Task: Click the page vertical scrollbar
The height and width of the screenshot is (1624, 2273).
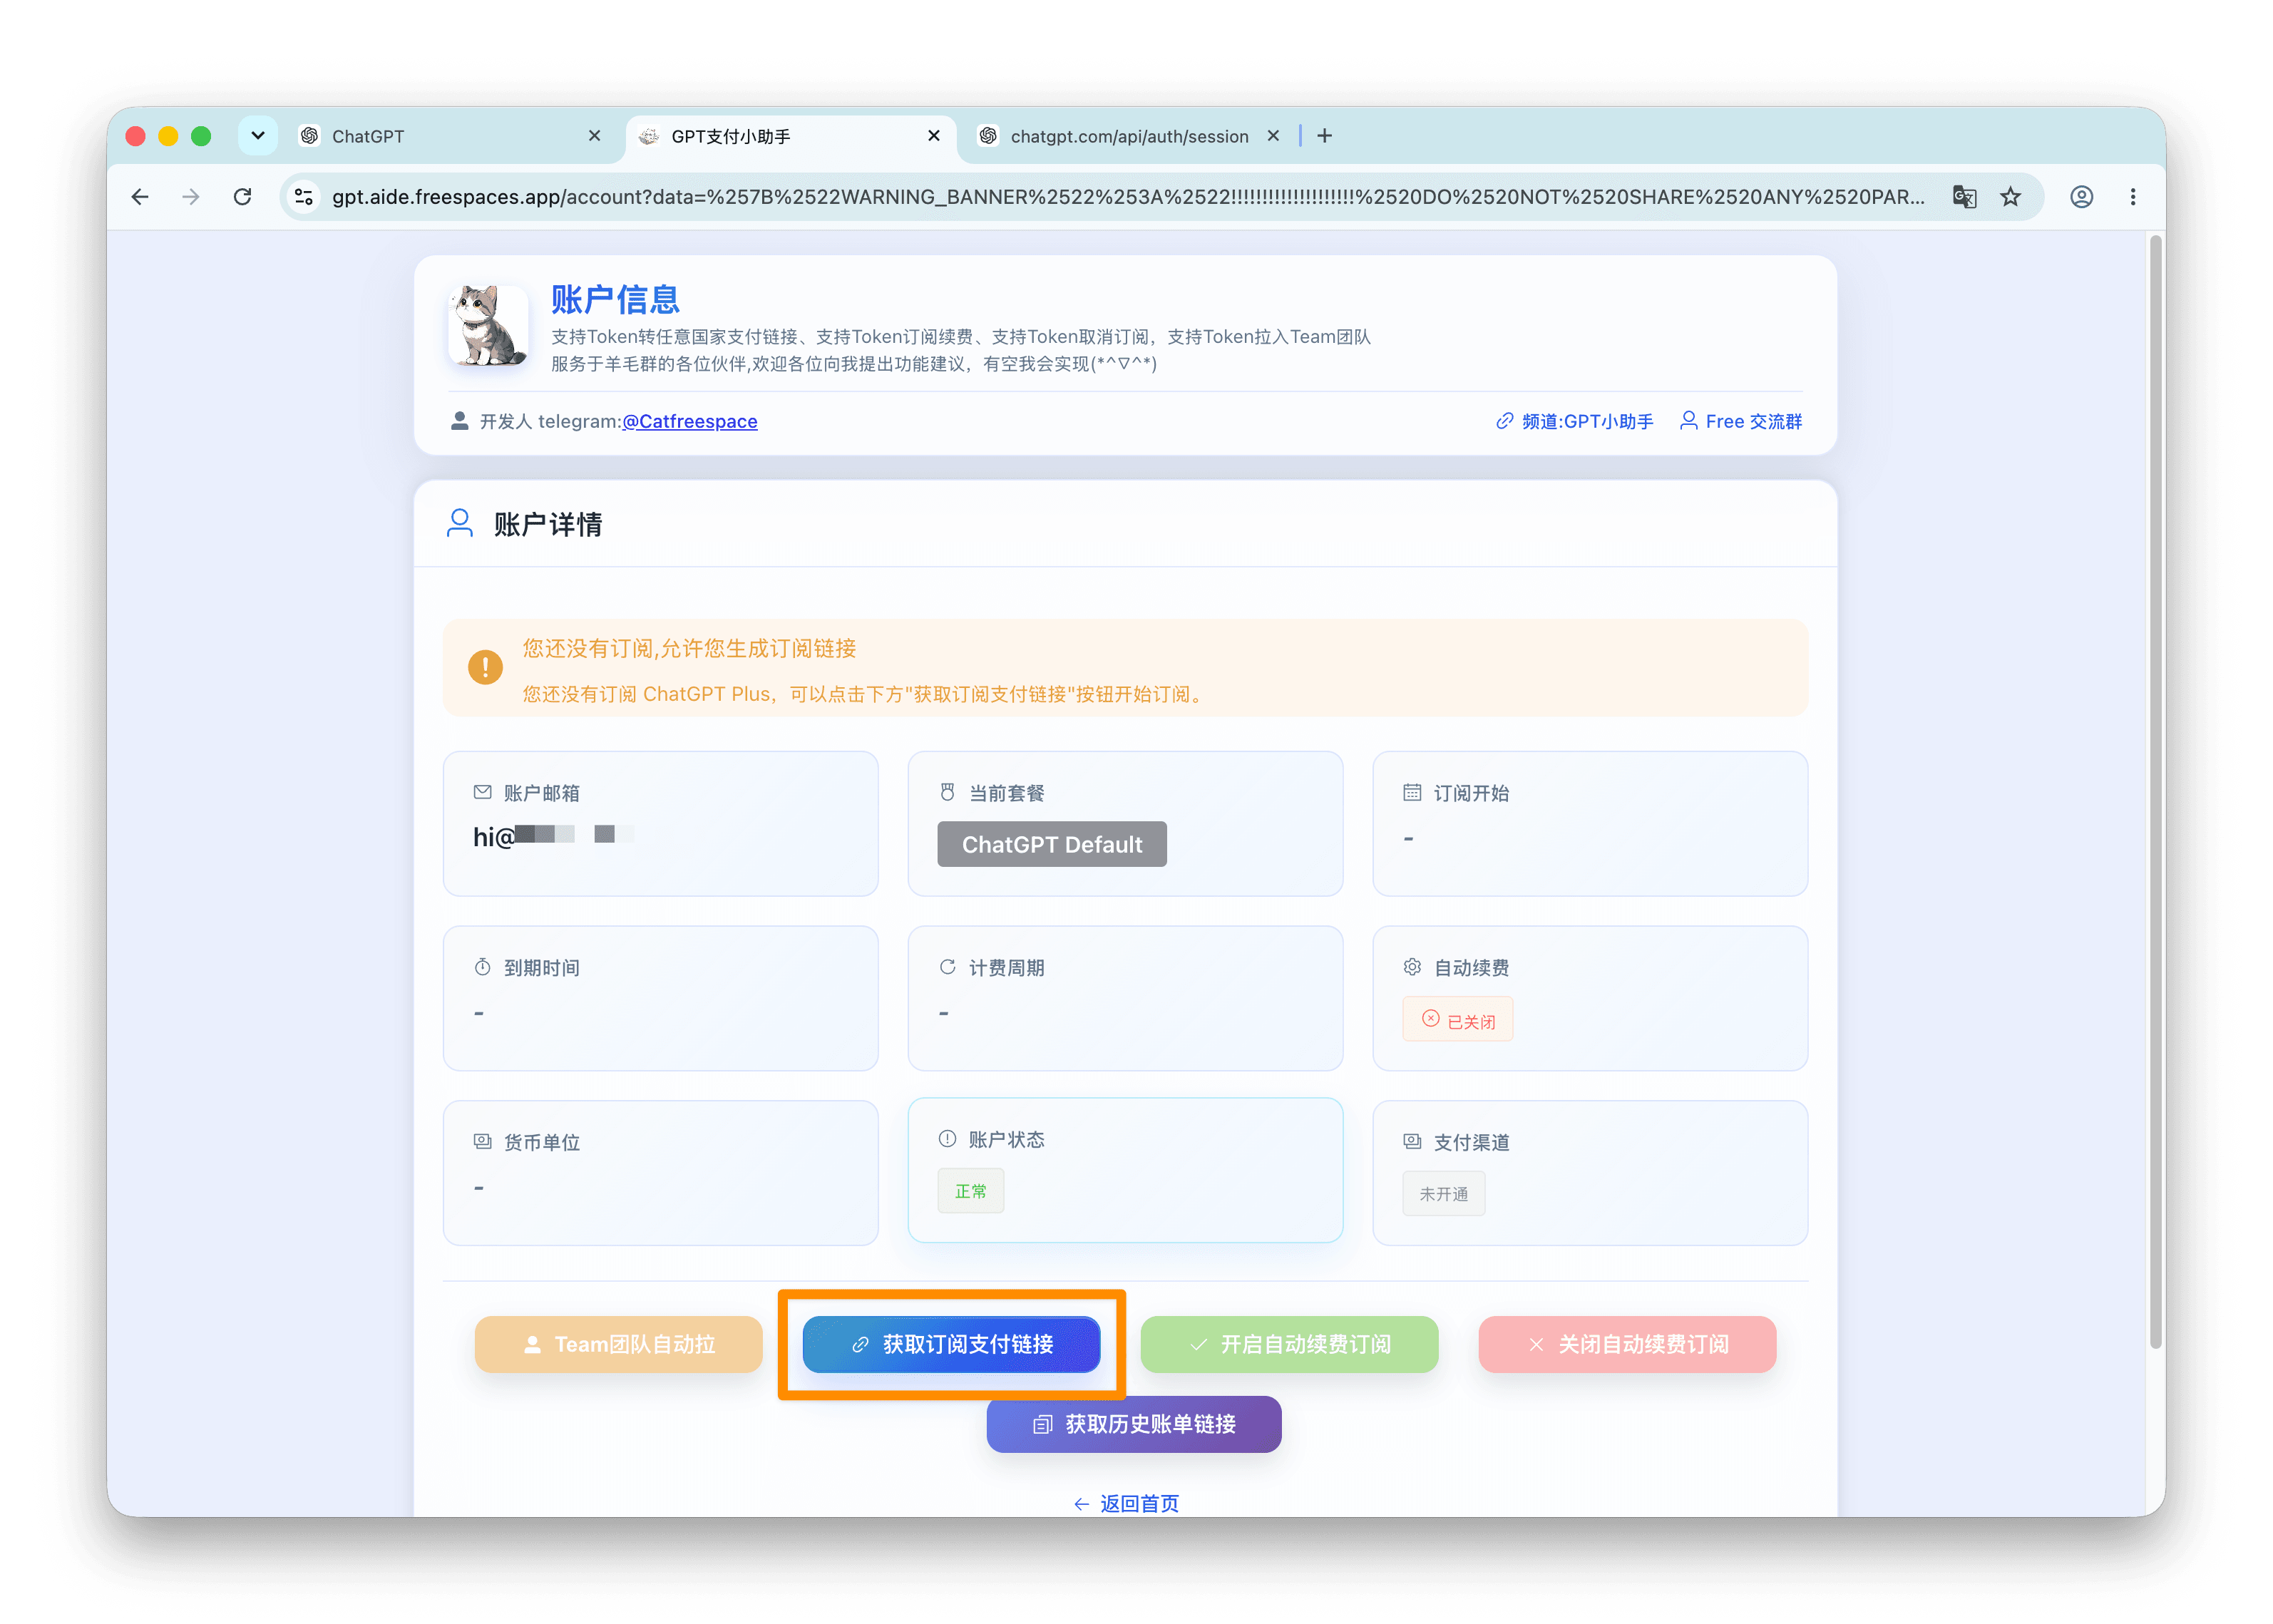Action: pyautogui.click(x=2155, y=792)
